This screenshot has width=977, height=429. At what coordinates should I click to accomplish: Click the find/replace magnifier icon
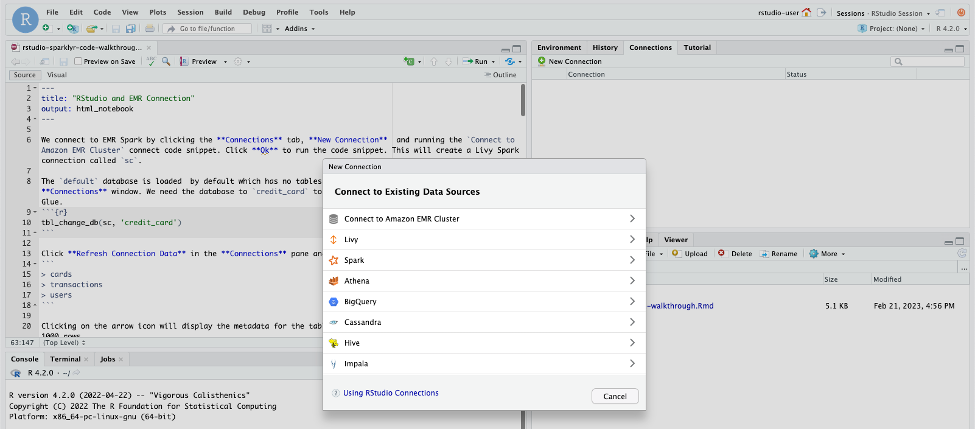[x=166, y=61]
